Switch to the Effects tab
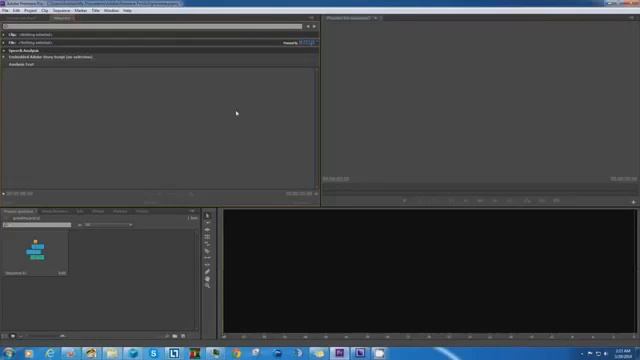Screen dimensions: 640x360 pyautogui.click(x=98, y=211)
